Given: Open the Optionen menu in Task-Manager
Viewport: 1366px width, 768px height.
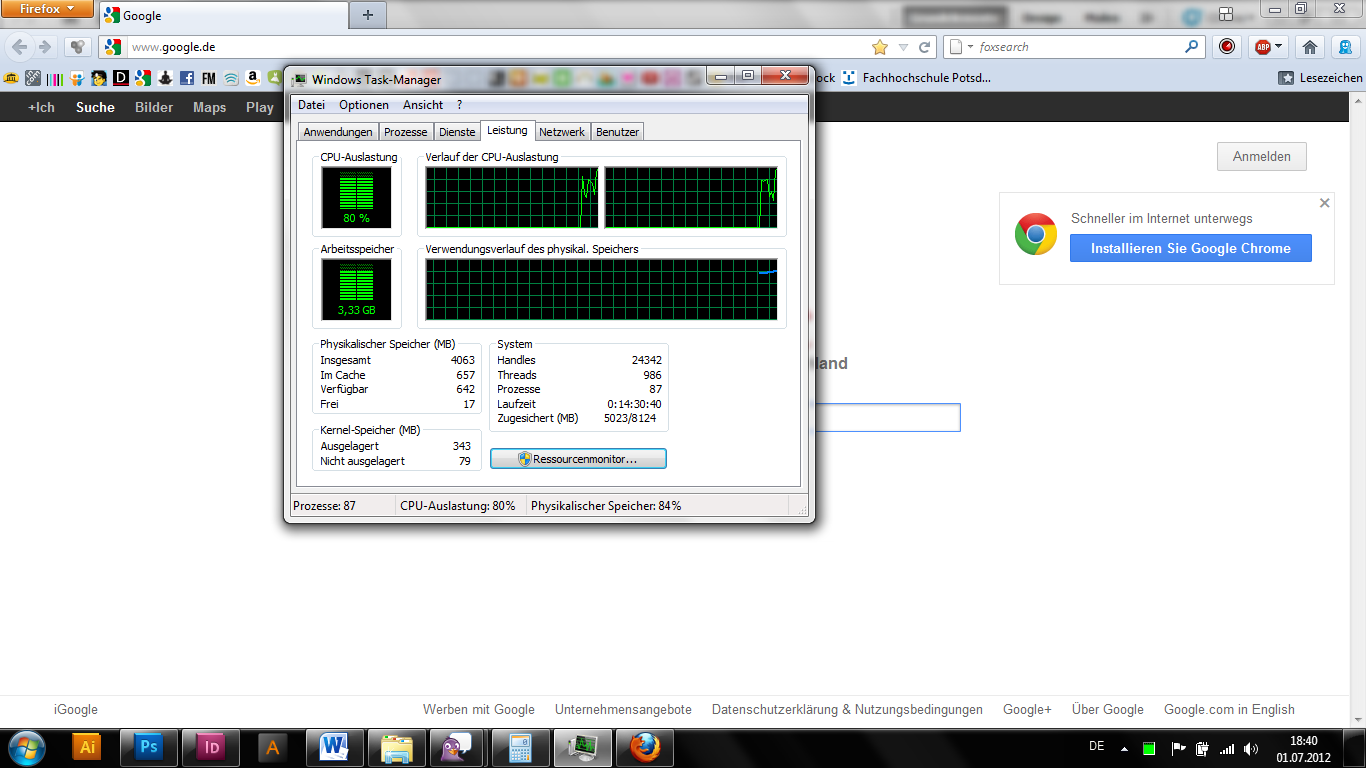Looking at the screenshot, I should pos(364,105).
